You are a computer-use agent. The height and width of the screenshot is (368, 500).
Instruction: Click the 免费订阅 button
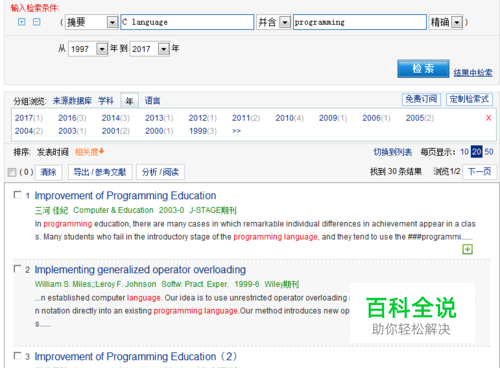(x=421, y=99)
